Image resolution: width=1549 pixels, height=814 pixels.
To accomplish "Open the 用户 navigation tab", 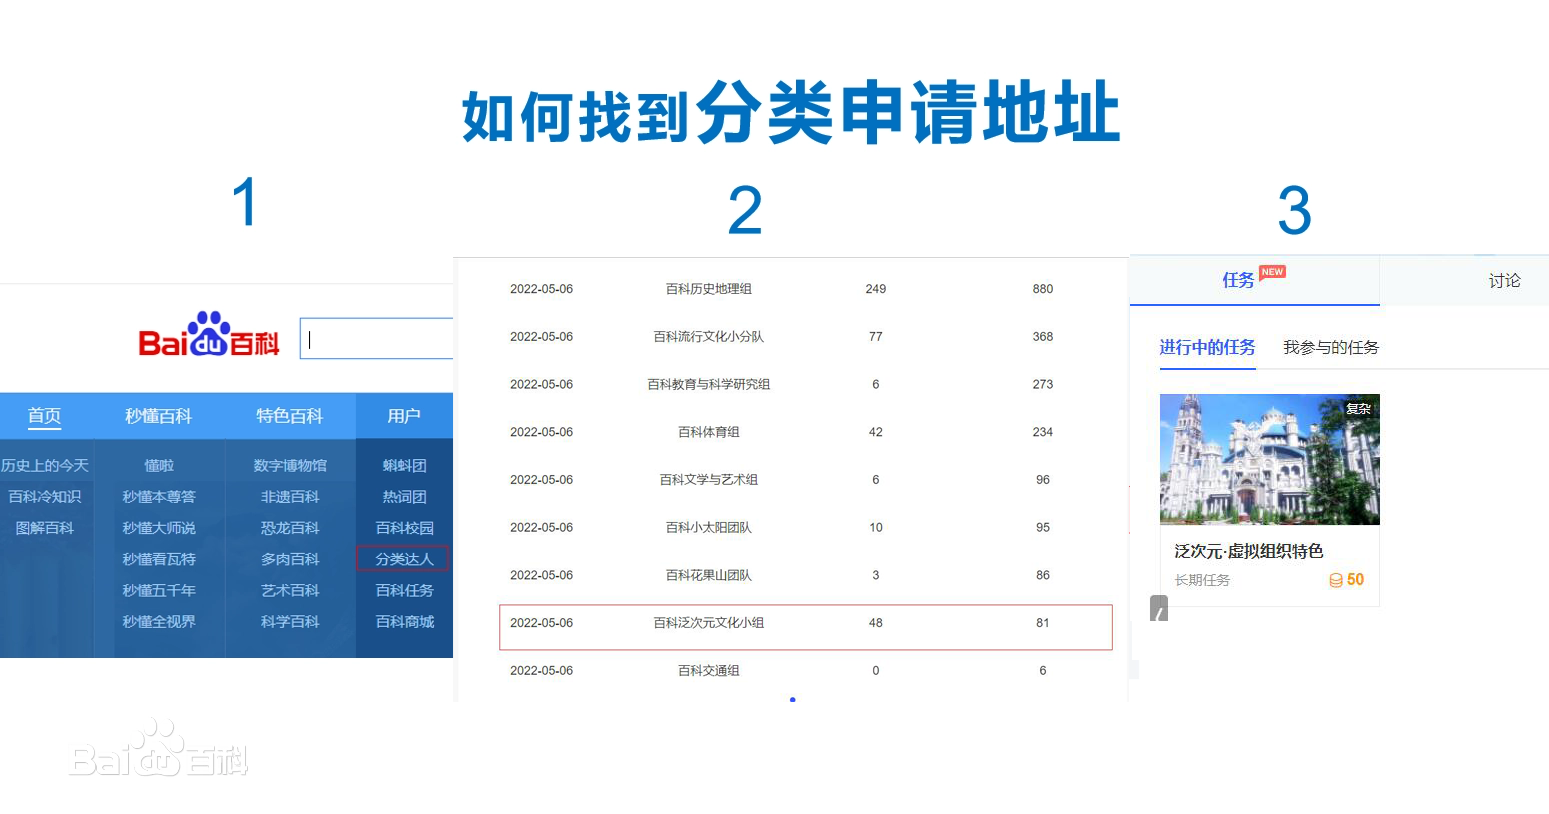I will tap(404, 416).
